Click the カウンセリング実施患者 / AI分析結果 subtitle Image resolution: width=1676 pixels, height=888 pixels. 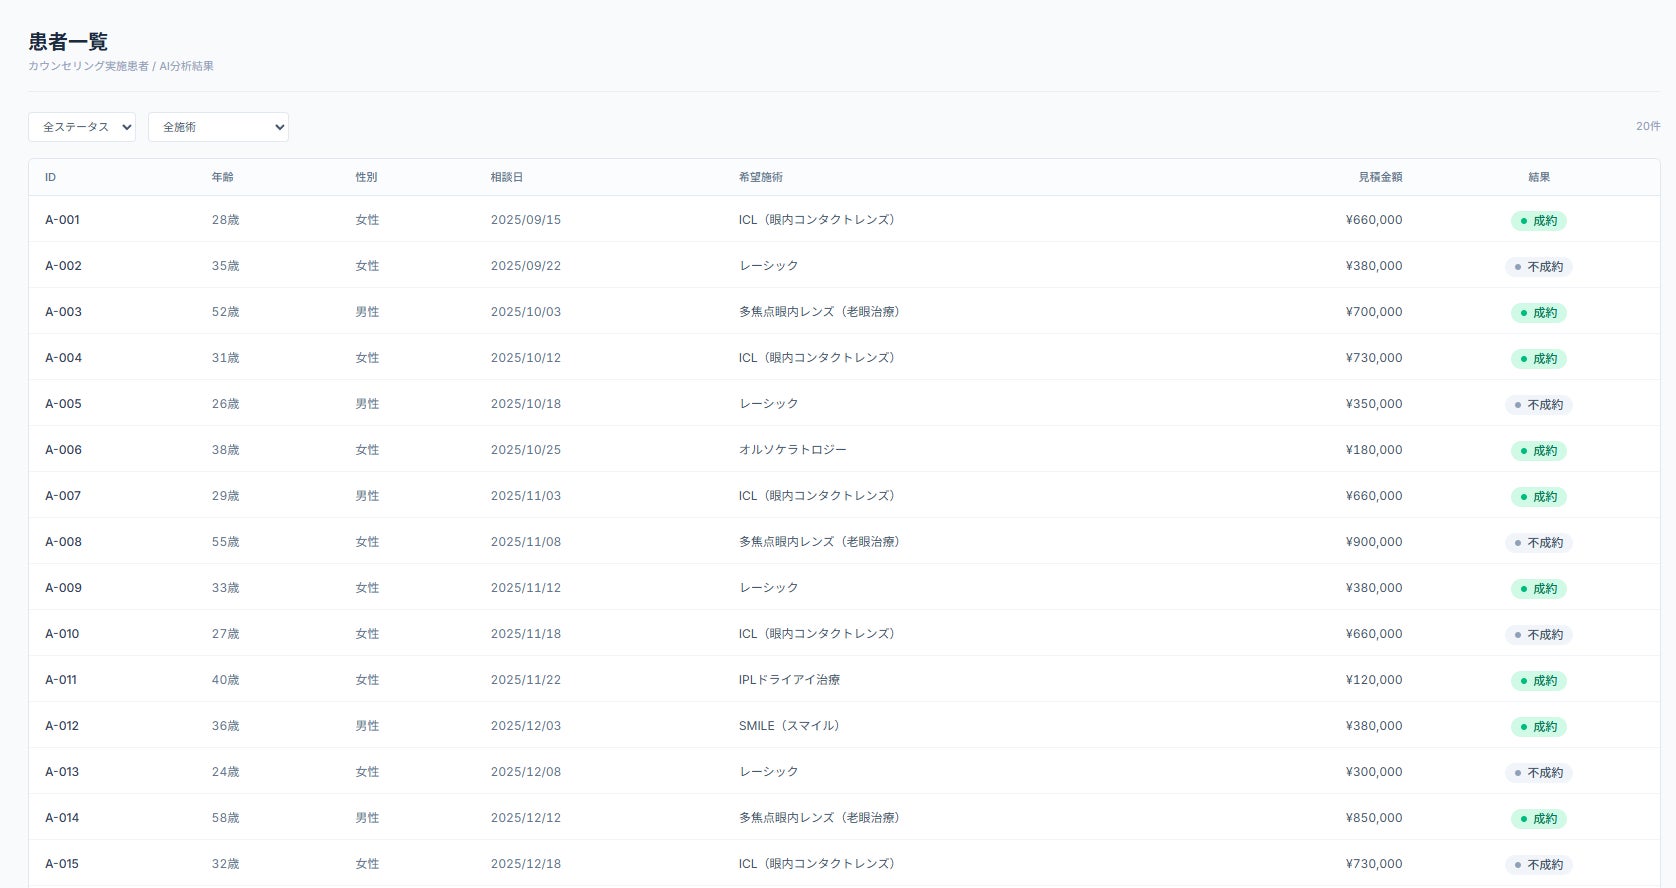click(121, 66)
